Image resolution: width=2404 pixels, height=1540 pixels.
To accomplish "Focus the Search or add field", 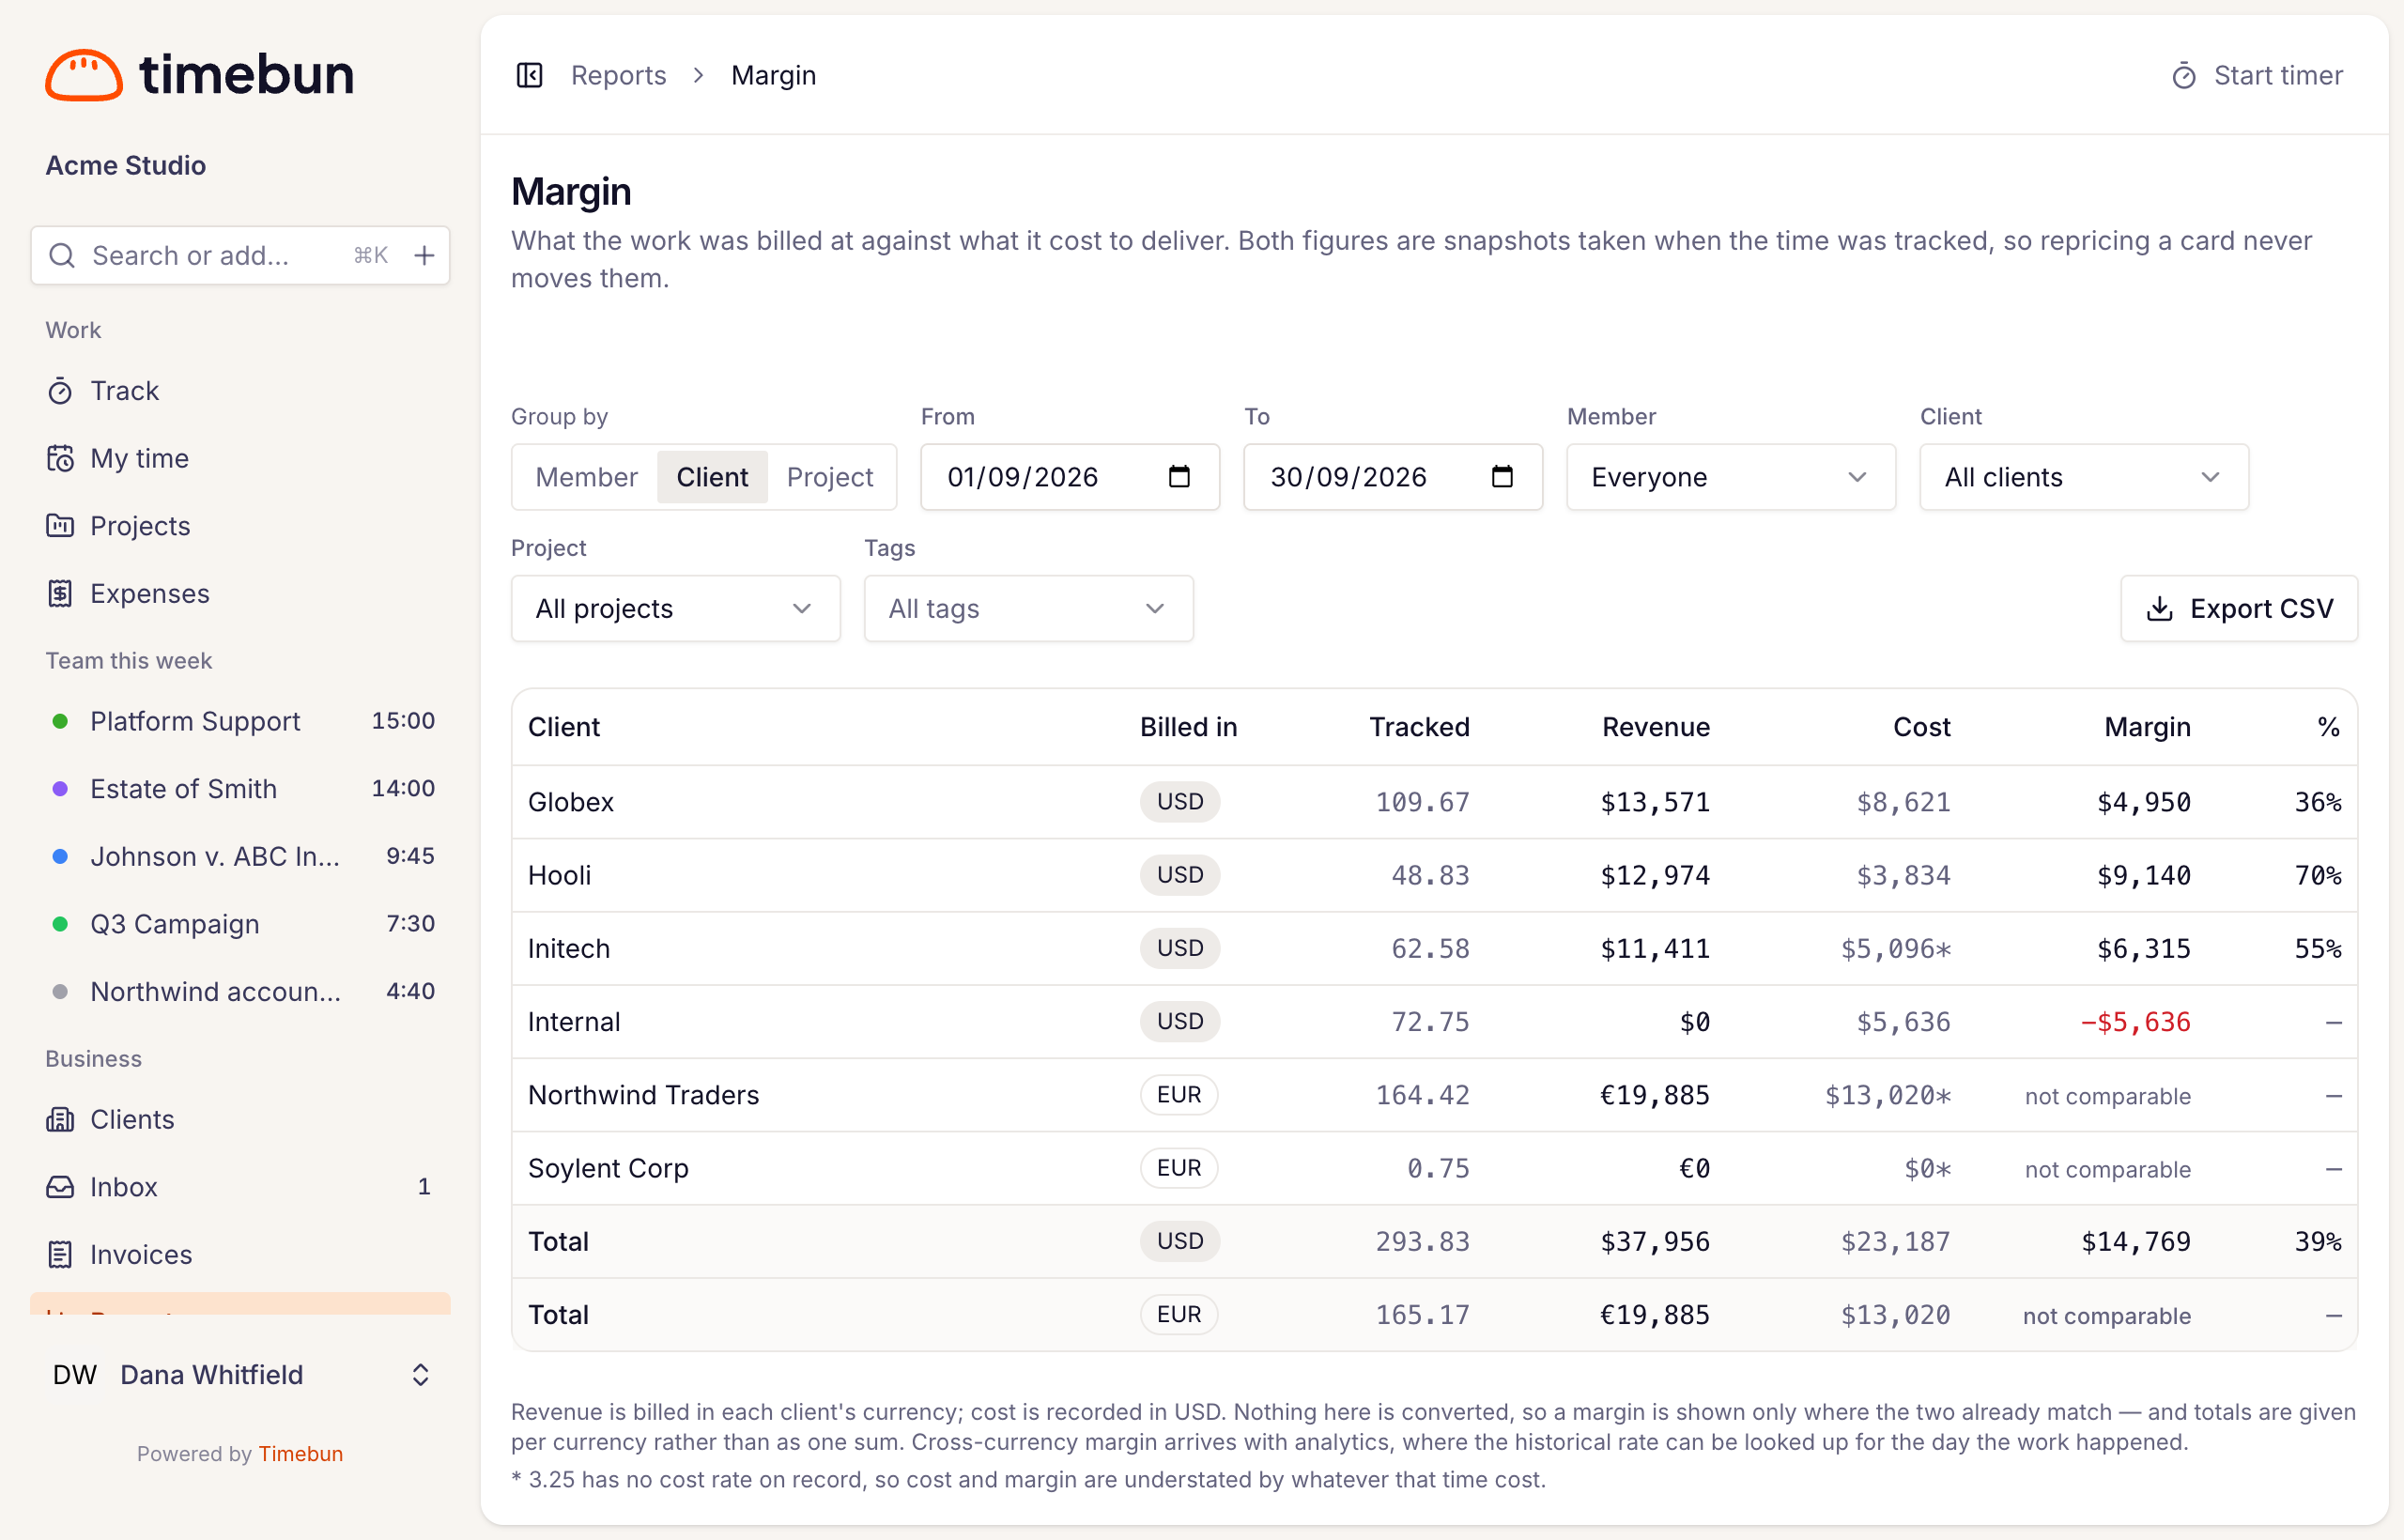I will pos(240,256).
